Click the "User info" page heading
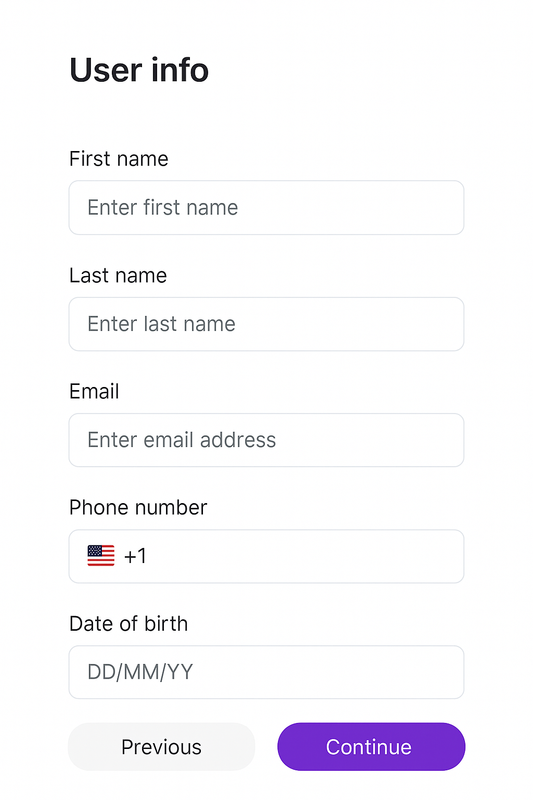 coord(139,70)
